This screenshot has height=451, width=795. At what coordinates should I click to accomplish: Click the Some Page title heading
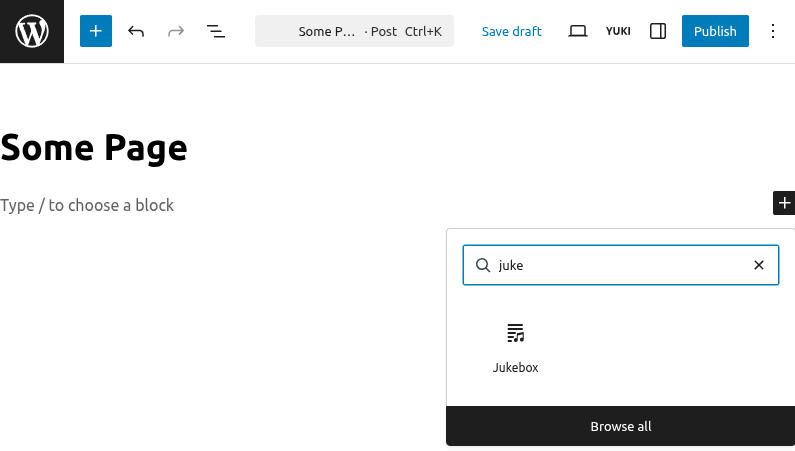pos(94,149)
